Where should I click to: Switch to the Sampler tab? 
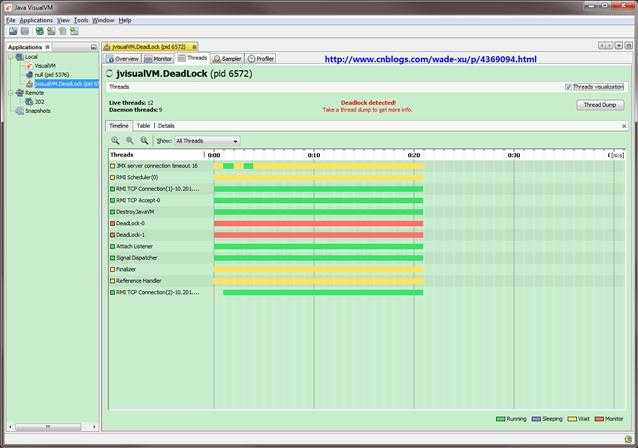[x=227, y=59]
